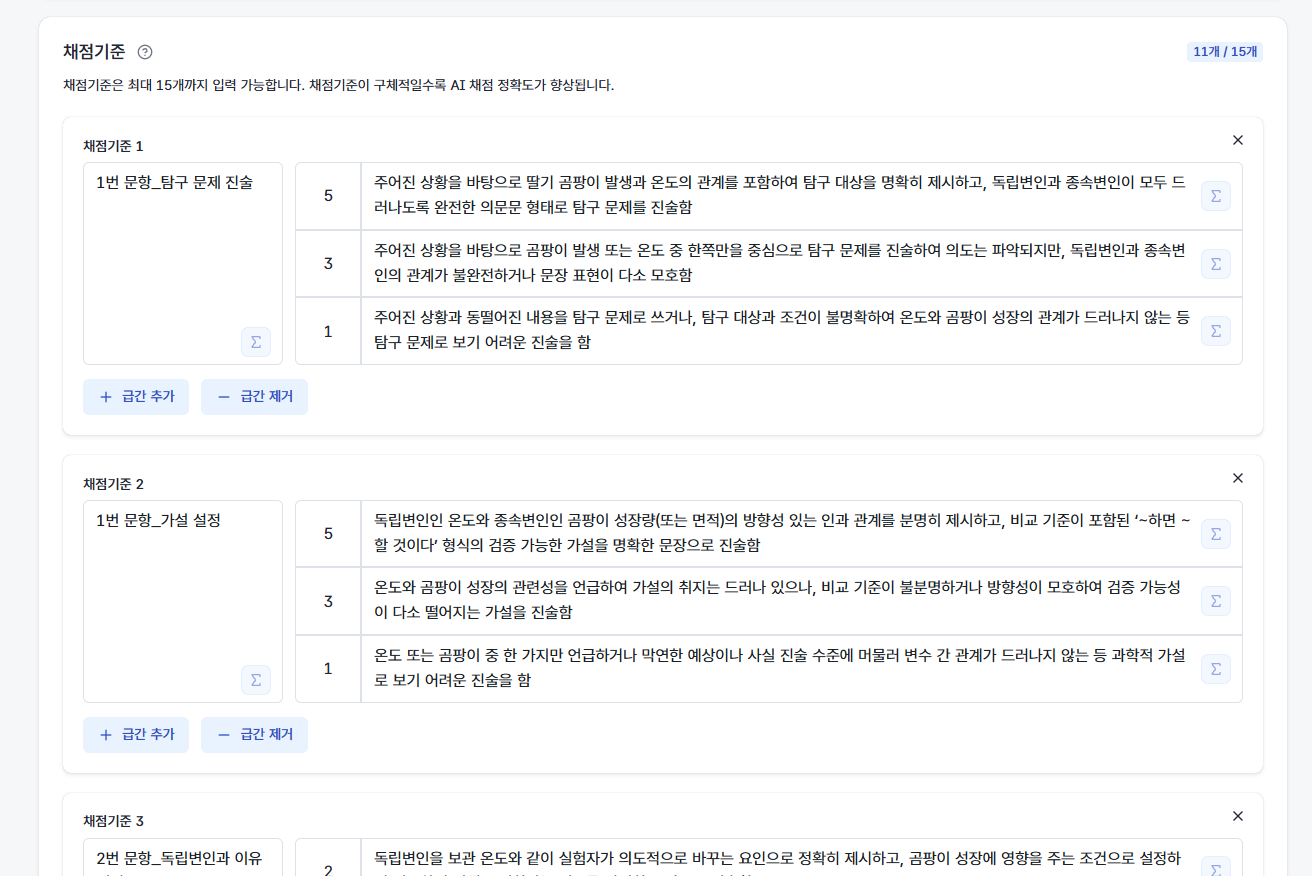This screenshot has width=1312, height=876.
Task: Click 급간 제거 under 채점기준 2
Action: click(x=254, y=735)
